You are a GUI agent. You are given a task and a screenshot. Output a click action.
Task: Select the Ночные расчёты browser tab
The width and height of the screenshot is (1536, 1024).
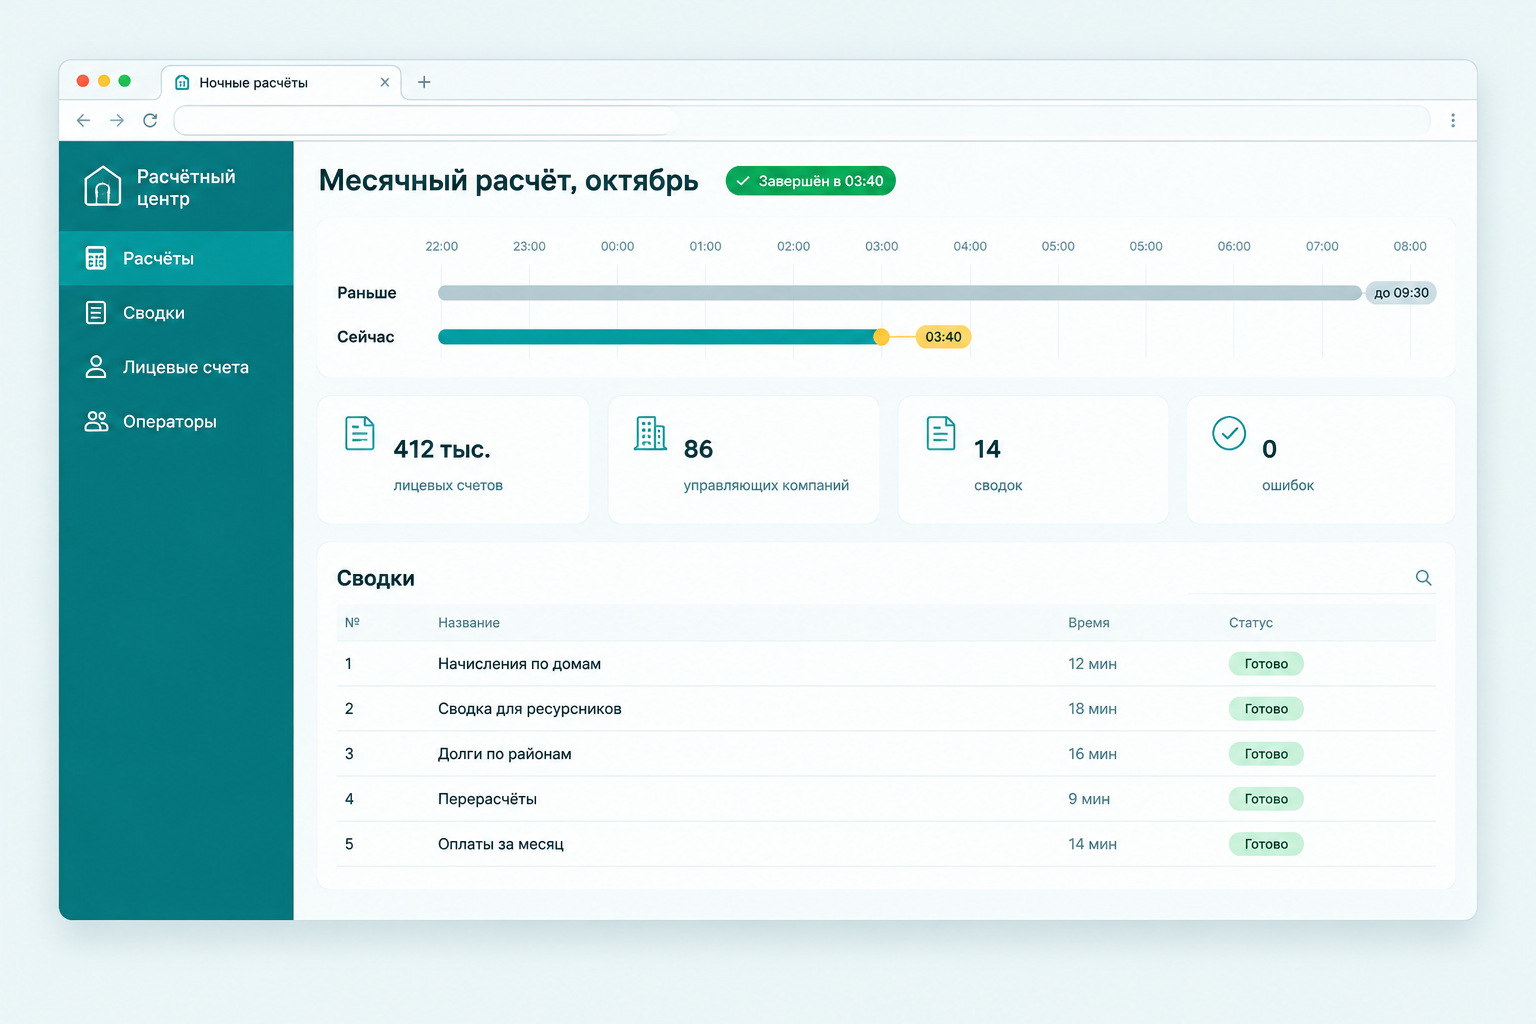[x=281, y=82]
